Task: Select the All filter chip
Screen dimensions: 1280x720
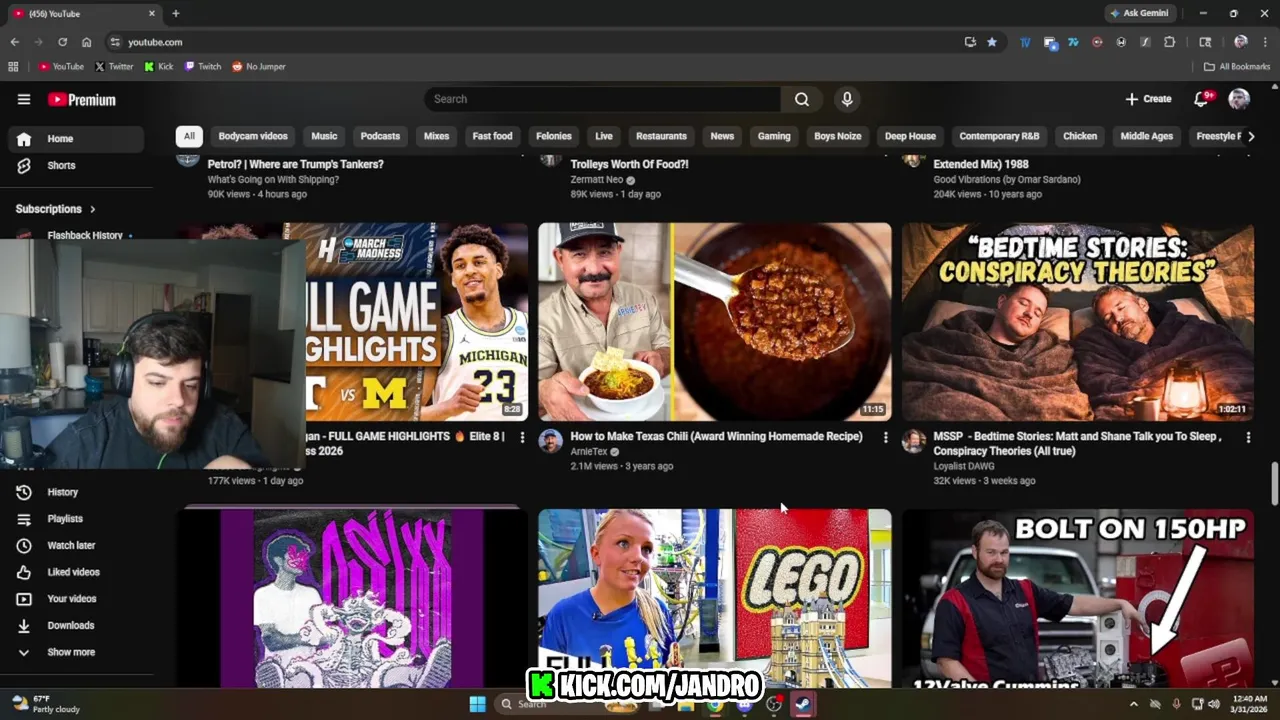Action: click(x=189, y=136)
